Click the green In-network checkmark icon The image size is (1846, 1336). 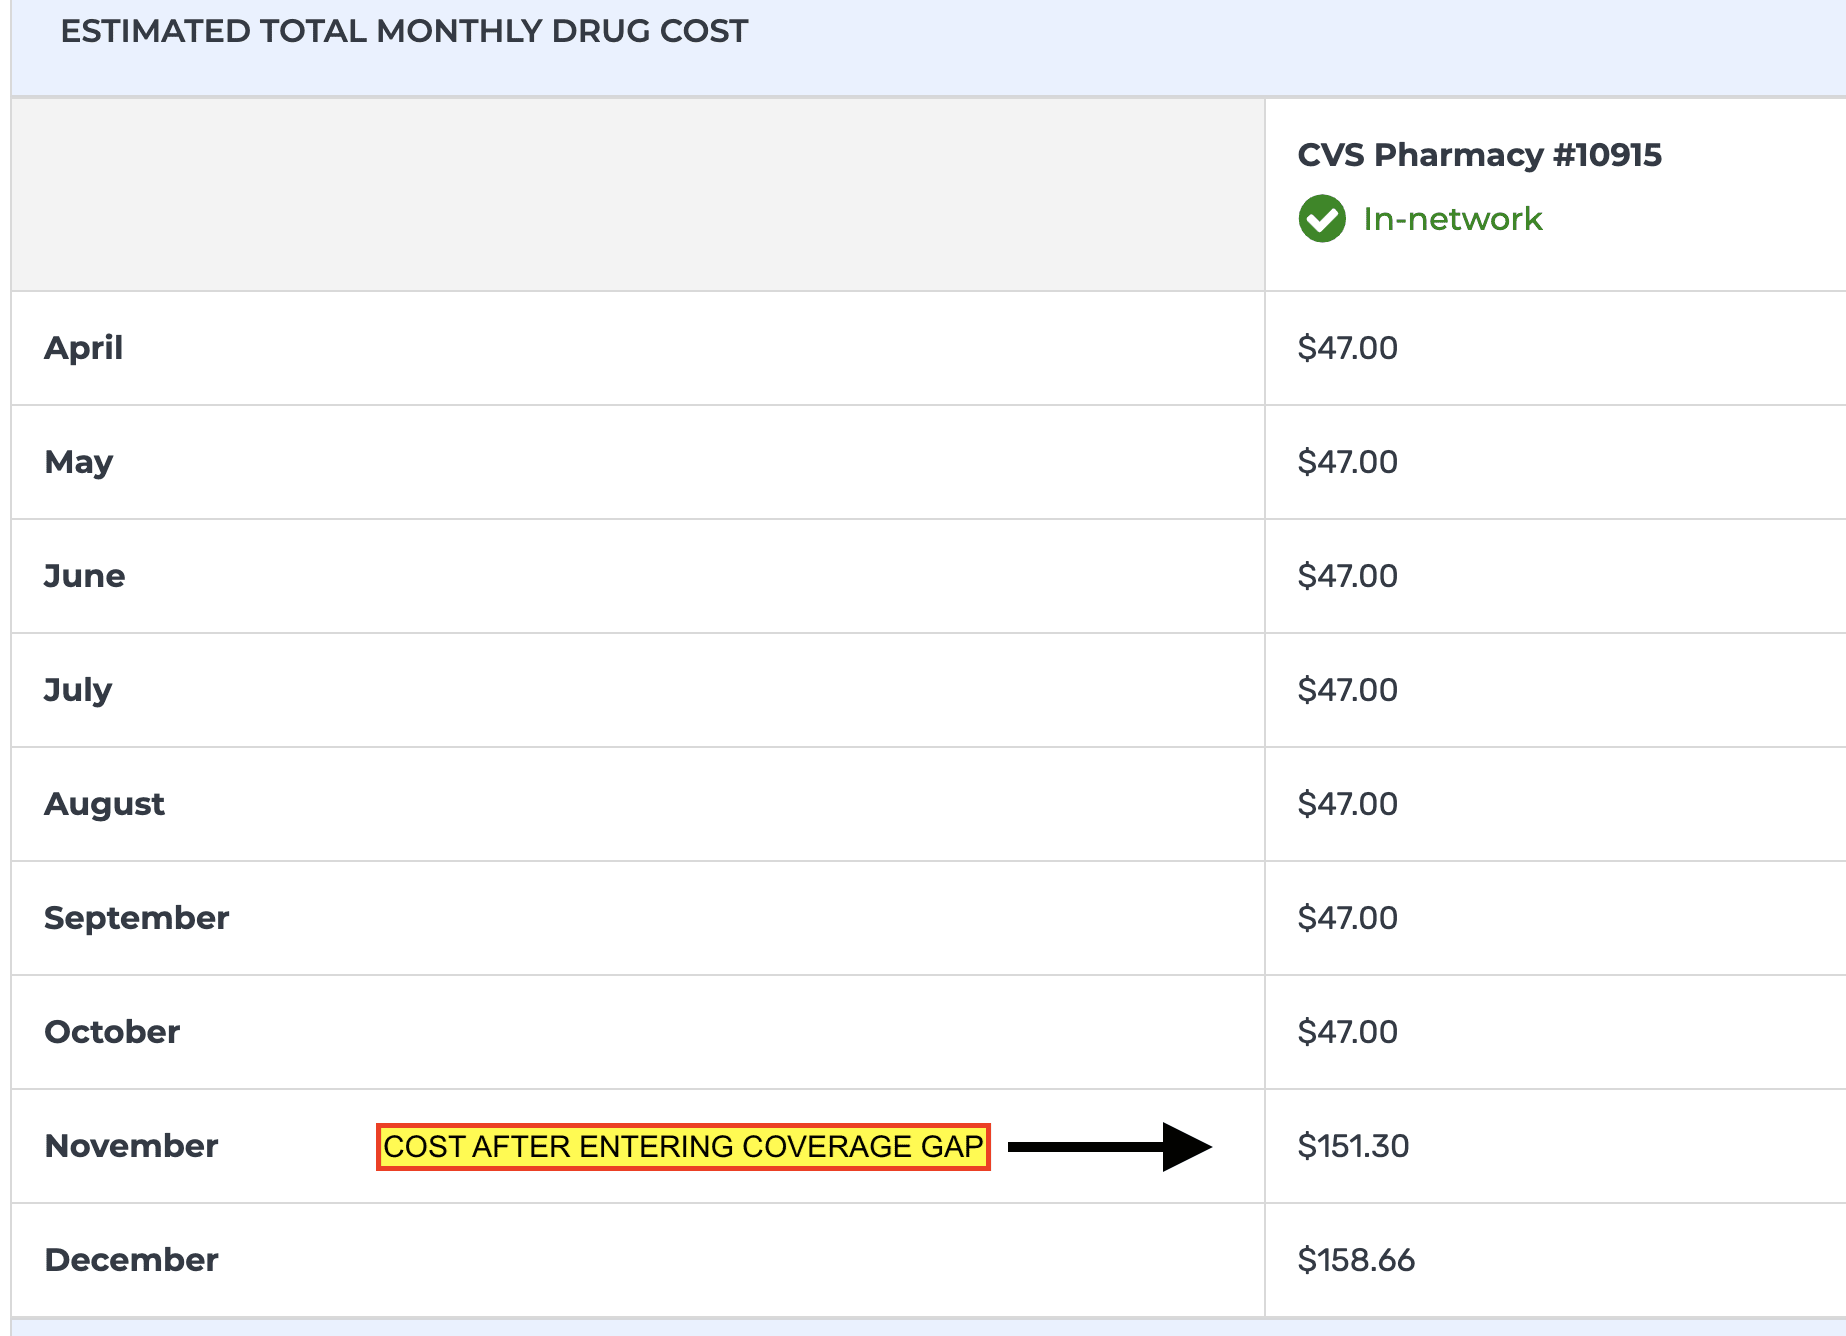(x=1322, y=218)
